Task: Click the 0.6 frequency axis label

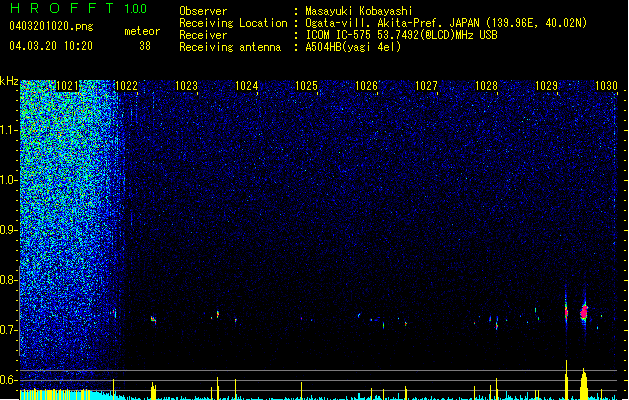Action: 8,380
